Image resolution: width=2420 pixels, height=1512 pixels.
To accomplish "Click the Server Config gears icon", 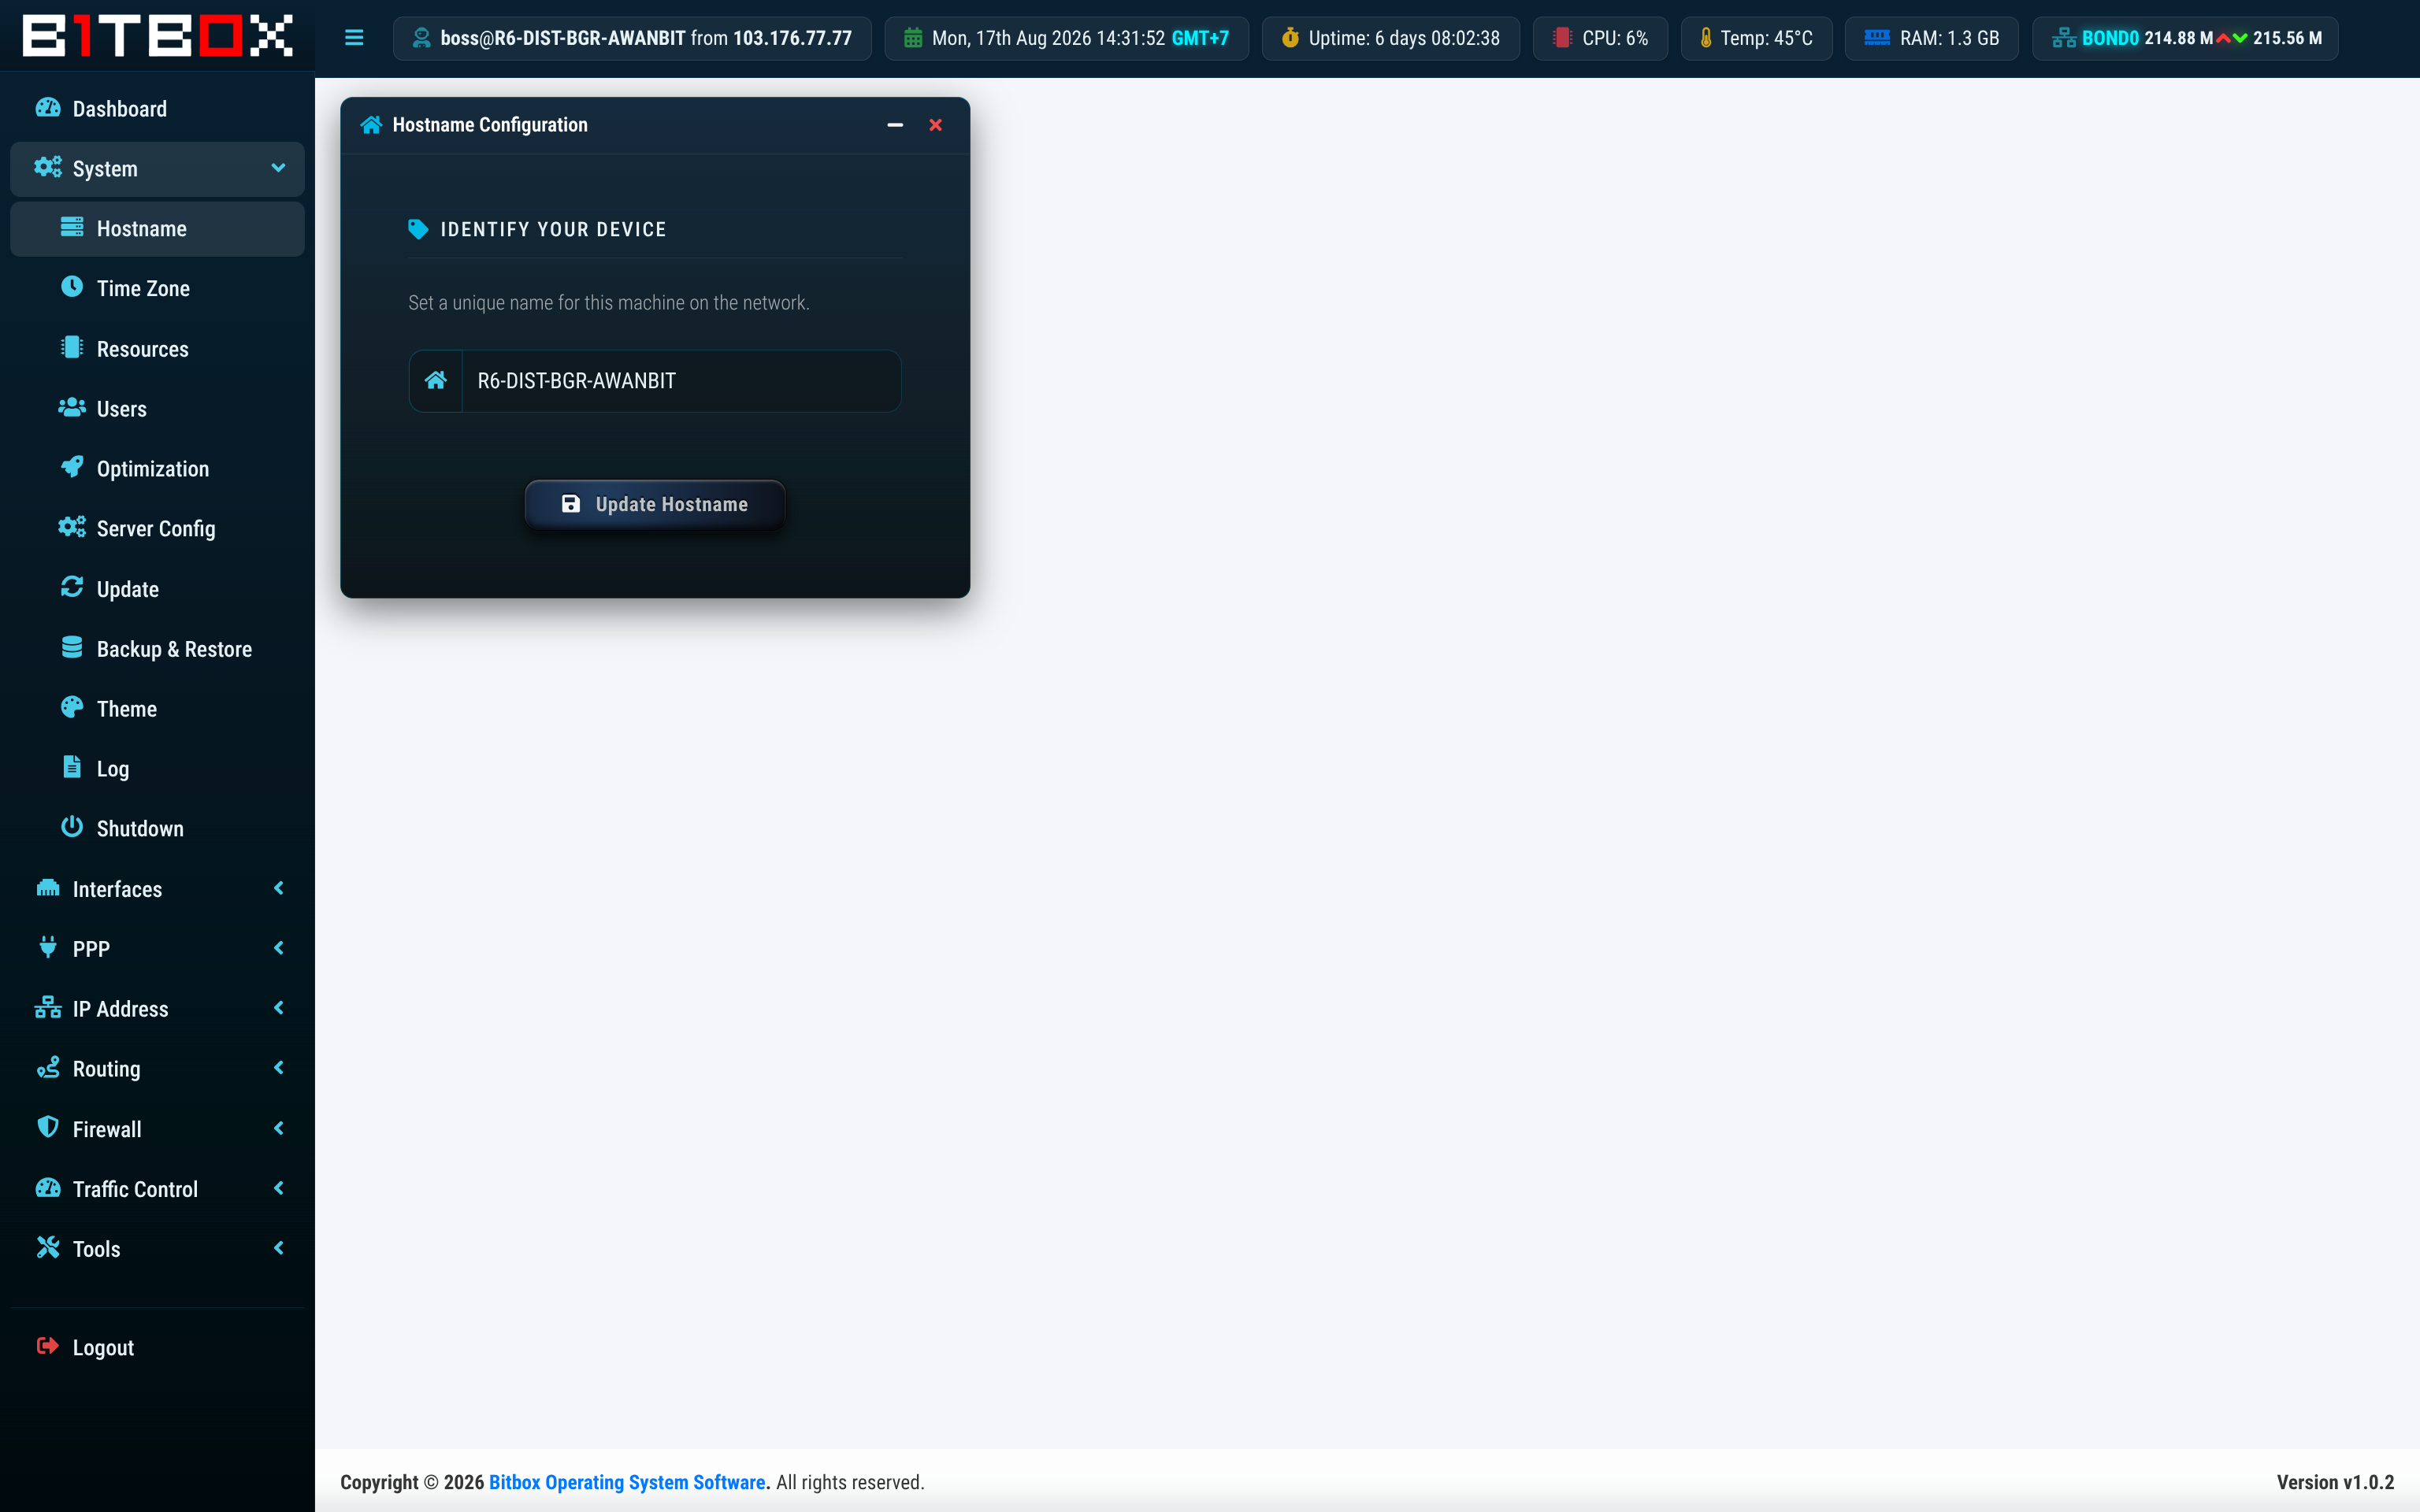I will click(x=72, y=527).
